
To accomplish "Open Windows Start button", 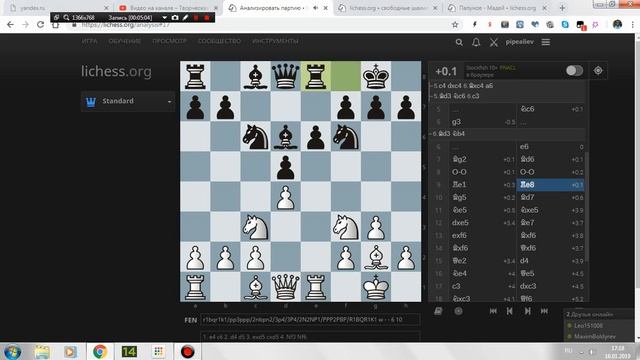I will coord(12,351).
